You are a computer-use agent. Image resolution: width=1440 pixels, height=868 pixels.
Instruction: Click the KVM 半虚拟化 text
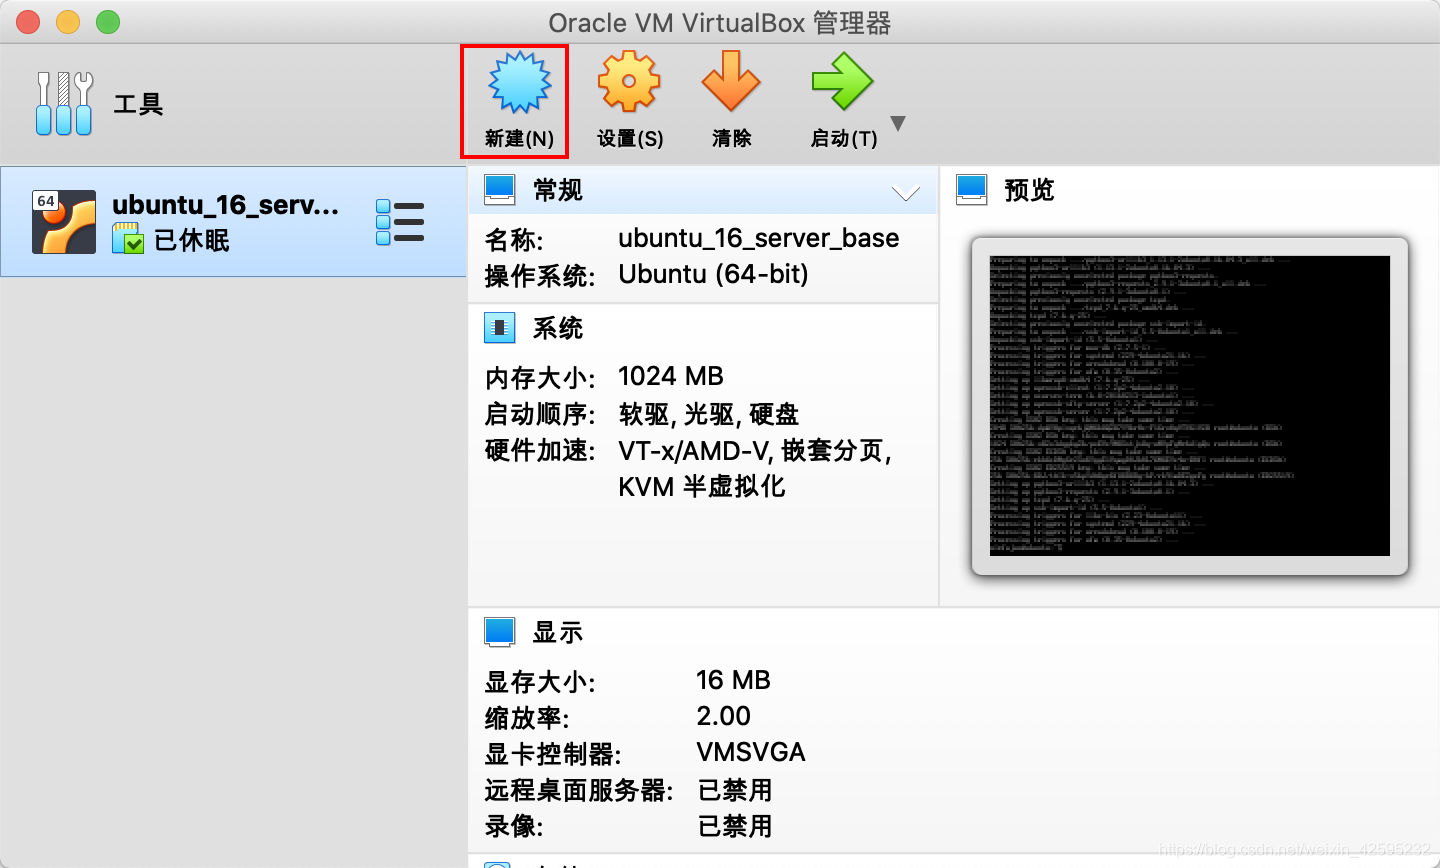pyautogui.click(x=702, y=487)
